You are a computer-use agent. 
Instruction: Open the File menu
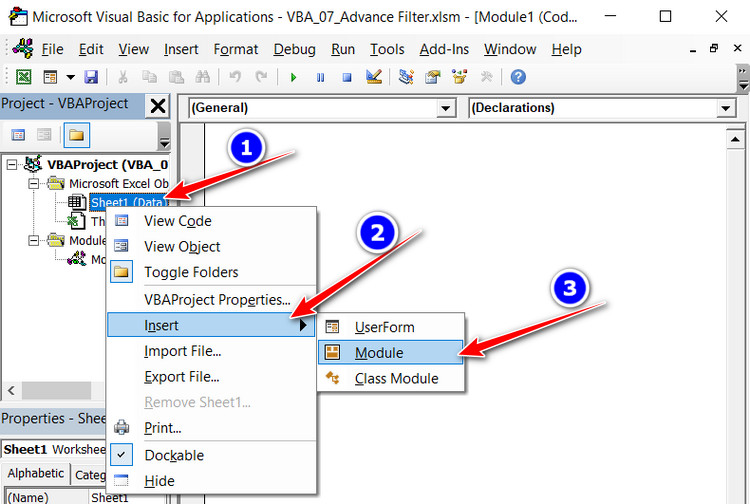coord(52,49)
